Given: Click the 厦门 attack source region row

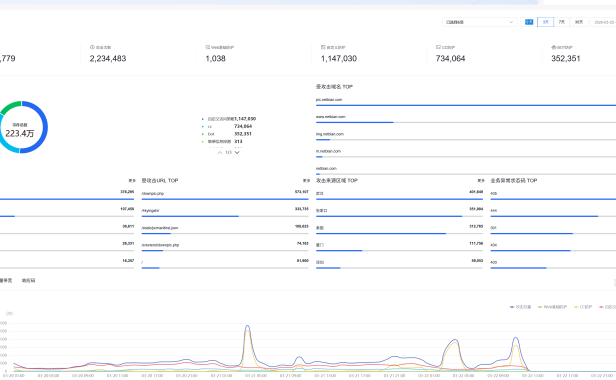Looking at the screenshot, I should [400, 247].
